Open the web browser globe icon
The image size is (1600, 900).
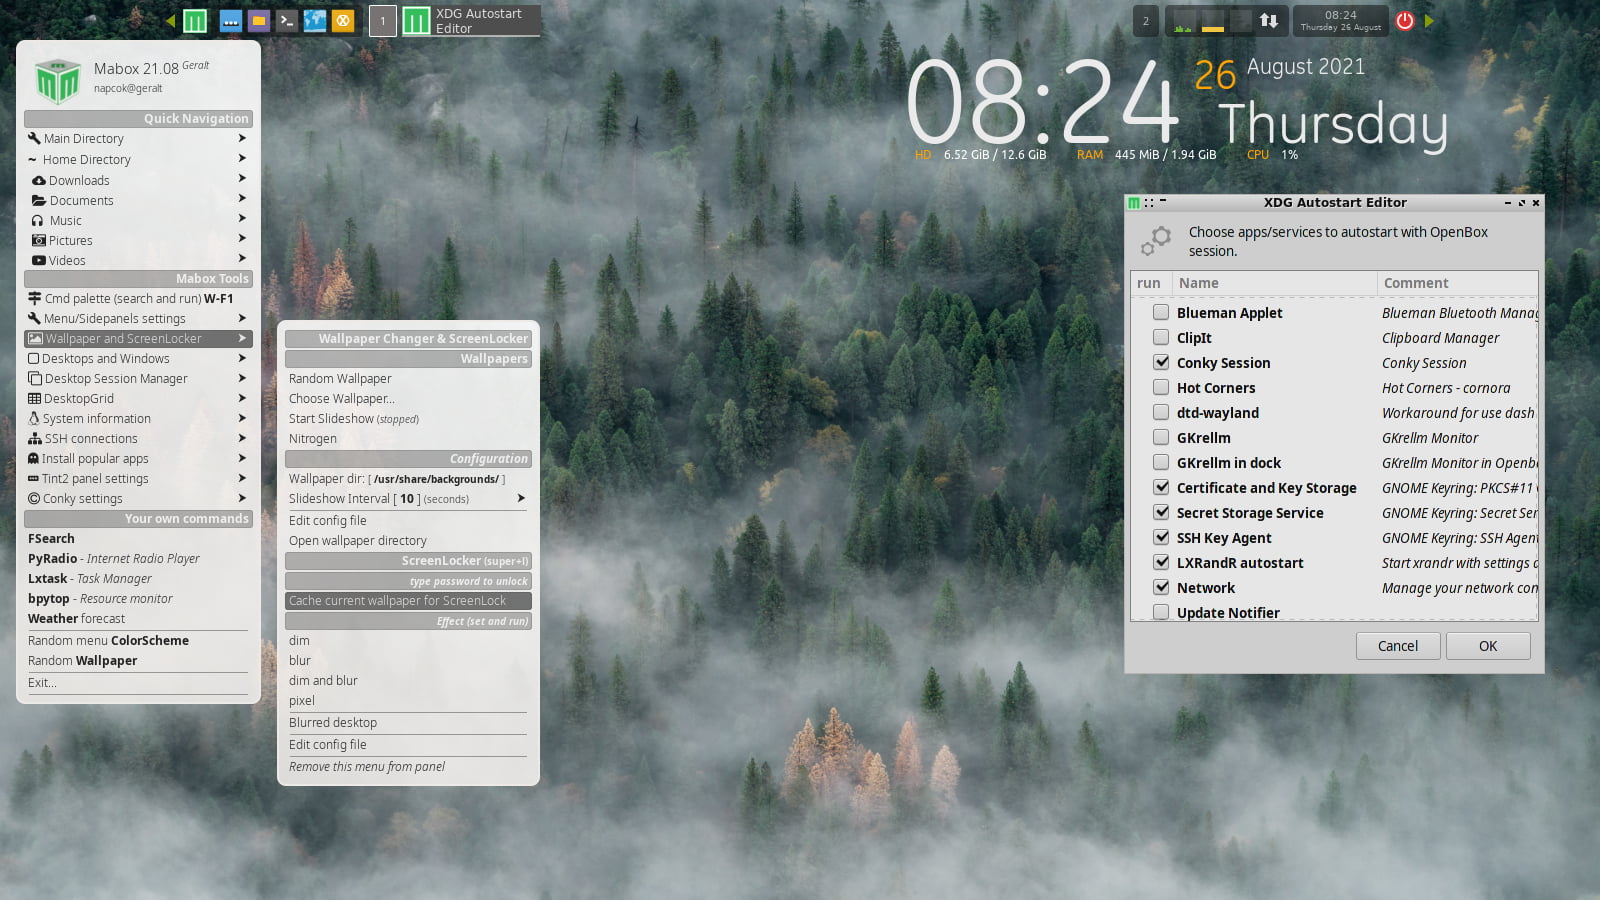coord(315,21)
